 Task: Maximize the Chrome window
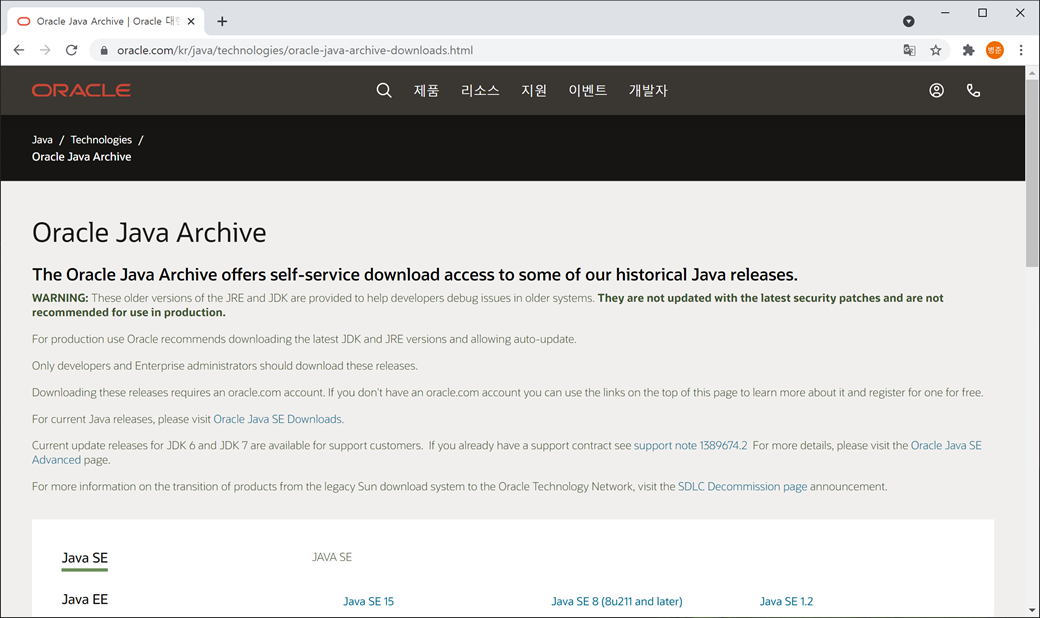tap(982, 13)
